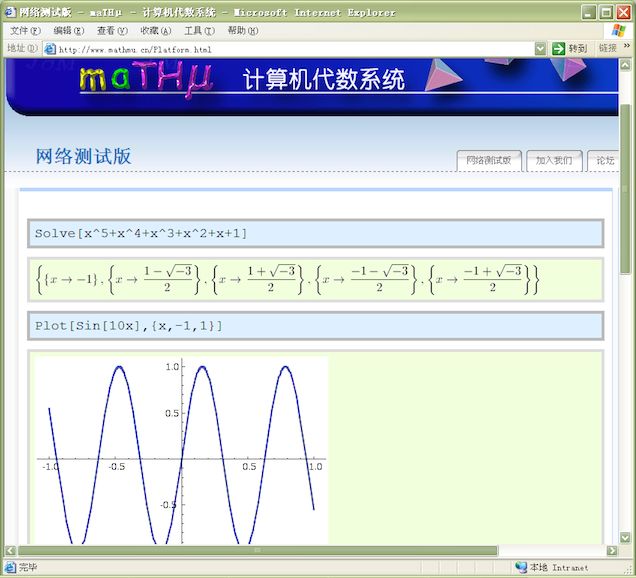Click the sine plot image
The image size is (636, 578).
[x=182, y=450]
